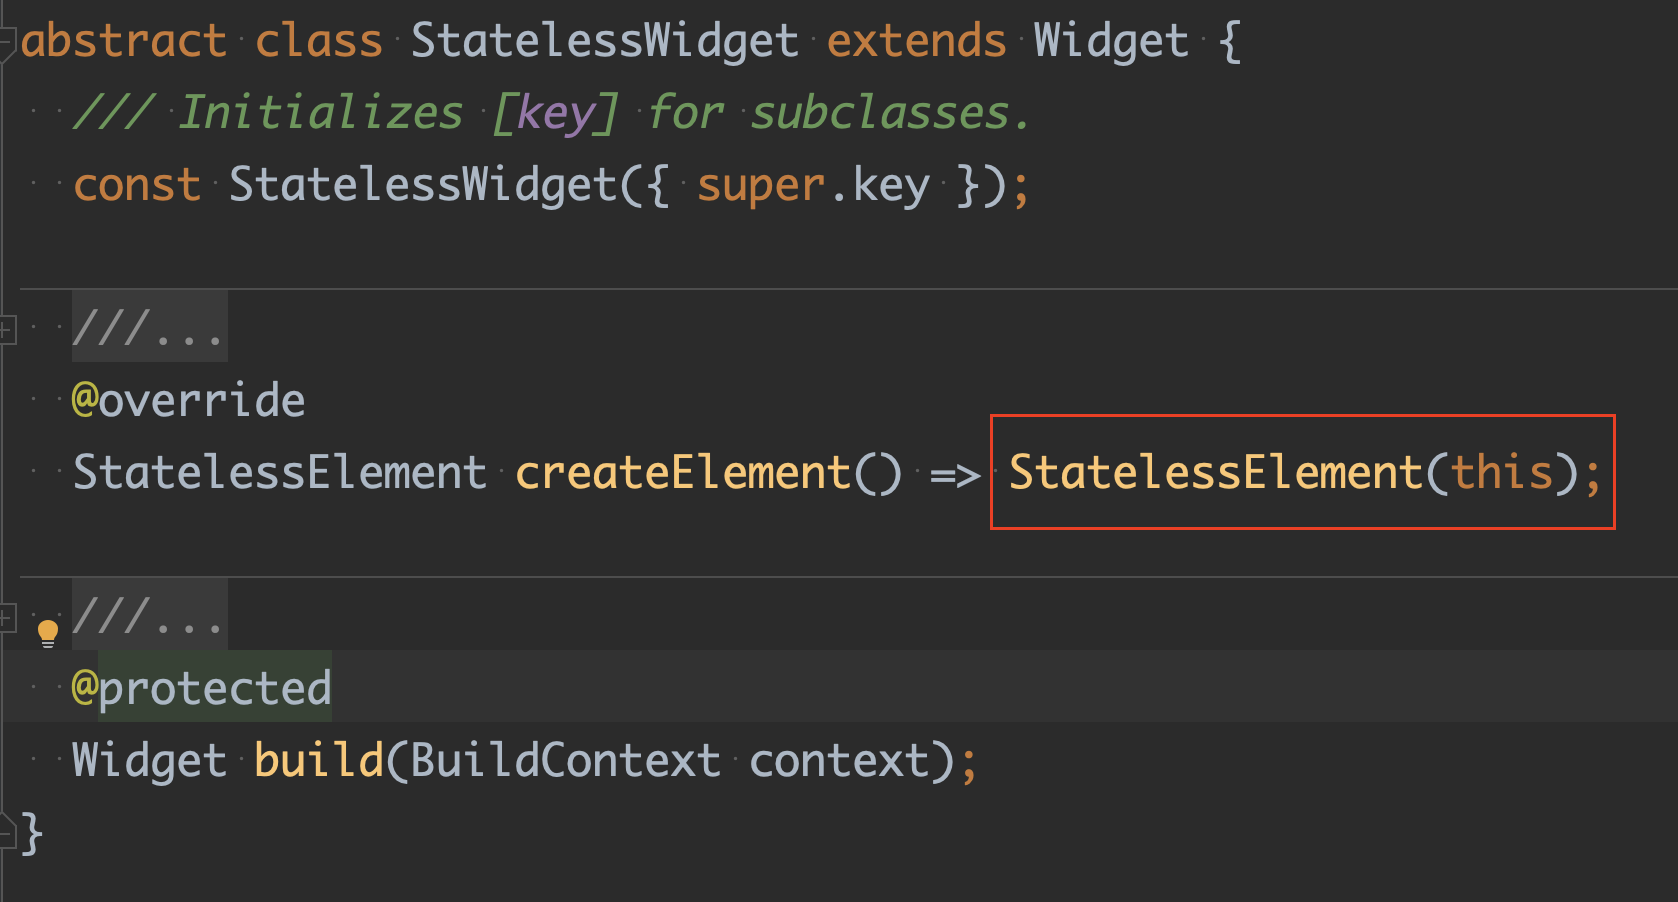Click the build method name
1678x902 pixels.
point(319,760)
